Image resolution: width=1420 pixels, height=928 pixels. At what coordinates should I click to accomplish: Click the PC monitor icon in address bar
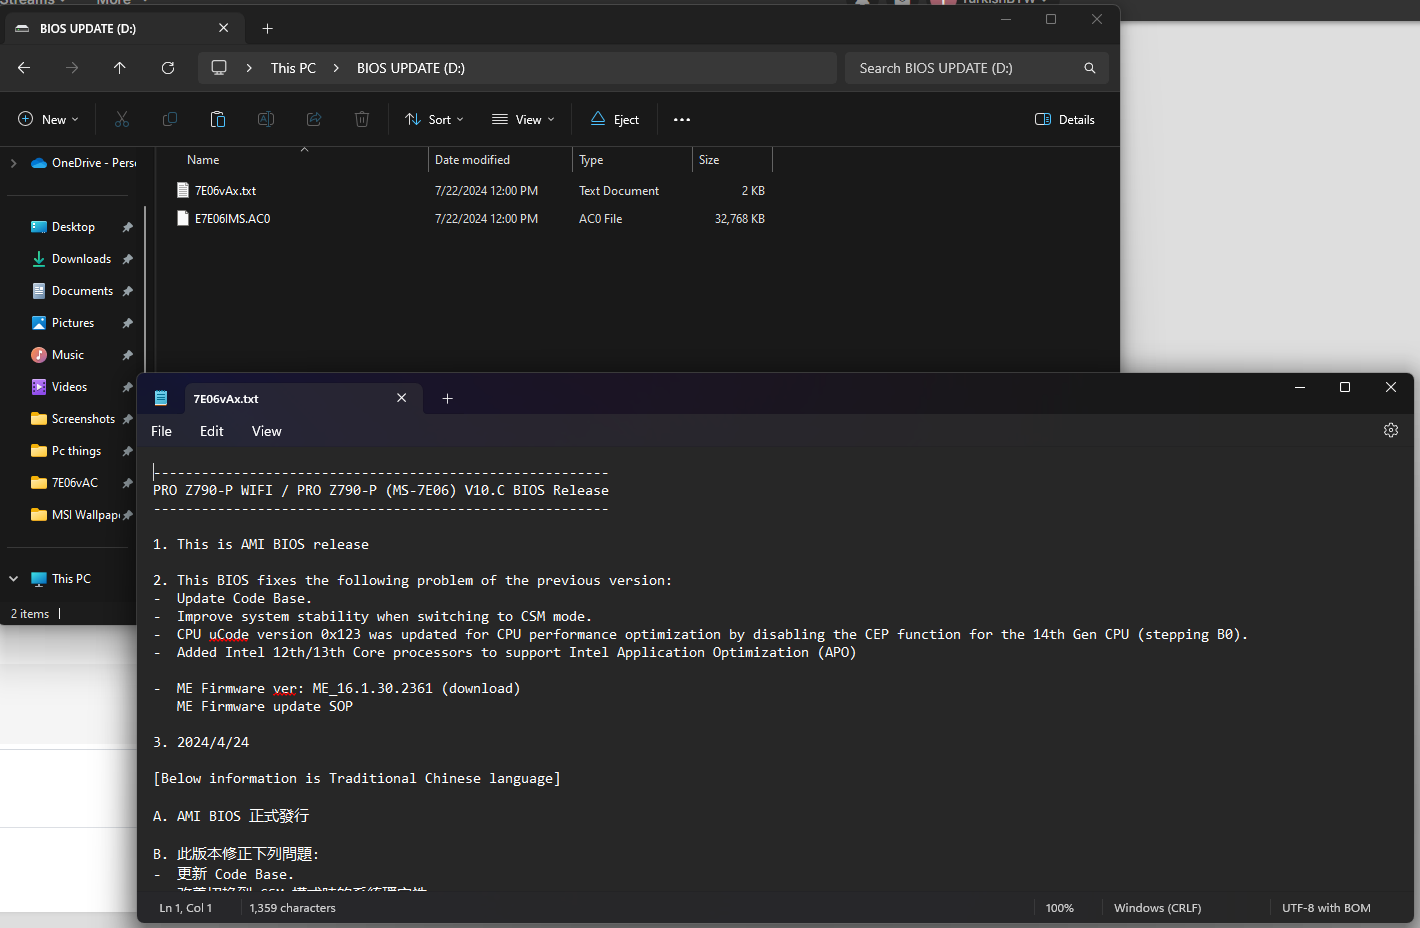[x=219, y=68]
